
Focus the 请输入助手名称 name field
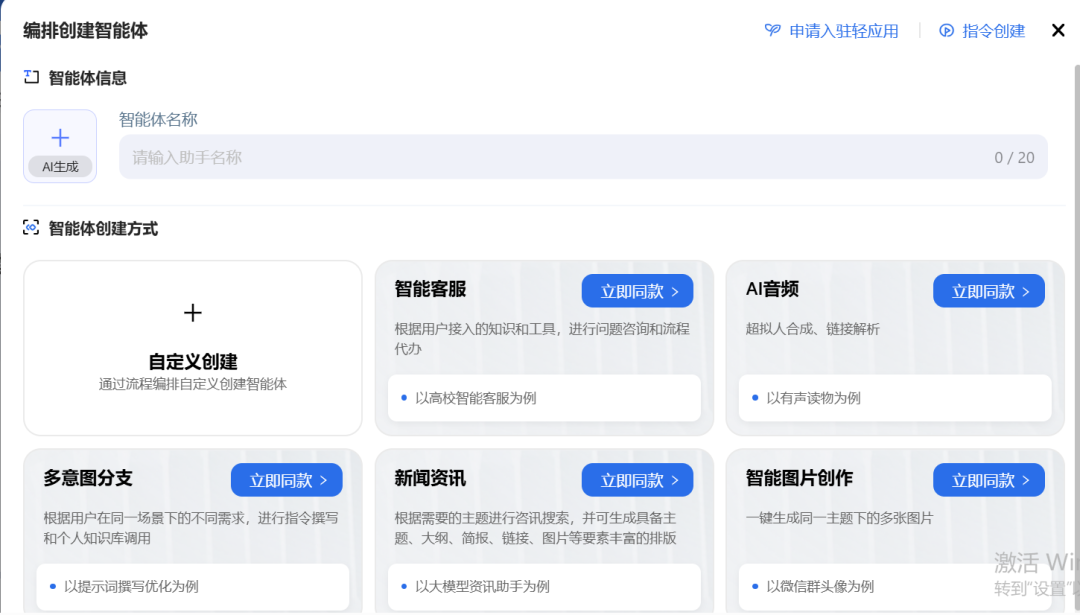pos(583,157)
